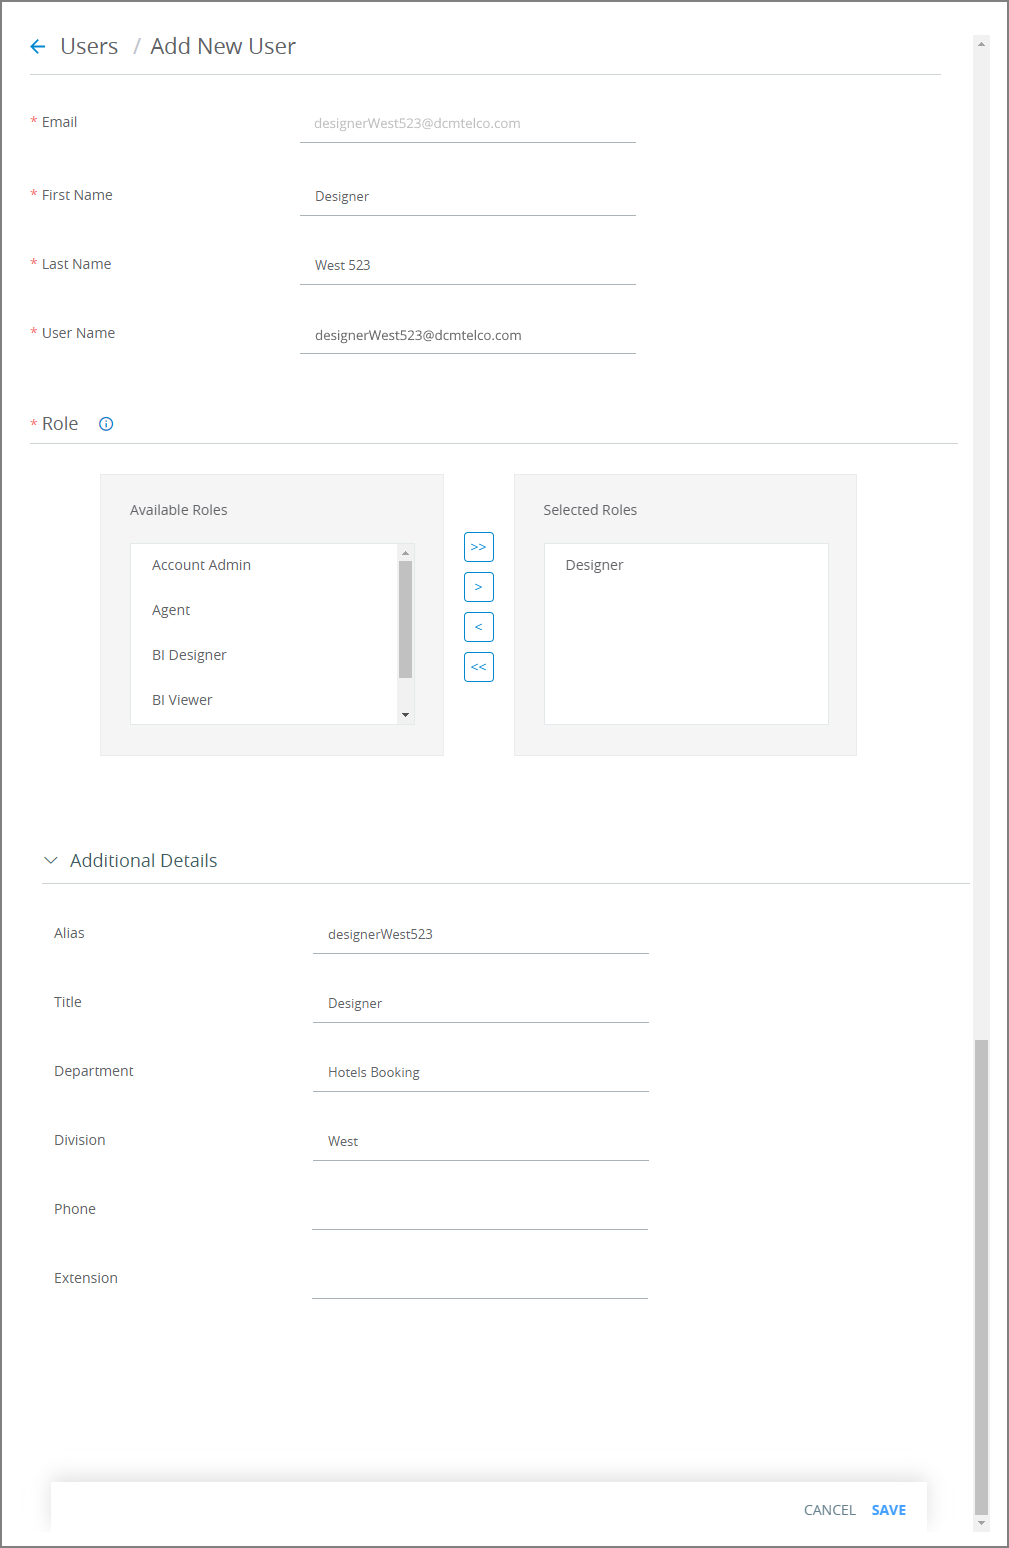Click the Last Name field
1009x1548 pixels.
click(x=468, y=266)
